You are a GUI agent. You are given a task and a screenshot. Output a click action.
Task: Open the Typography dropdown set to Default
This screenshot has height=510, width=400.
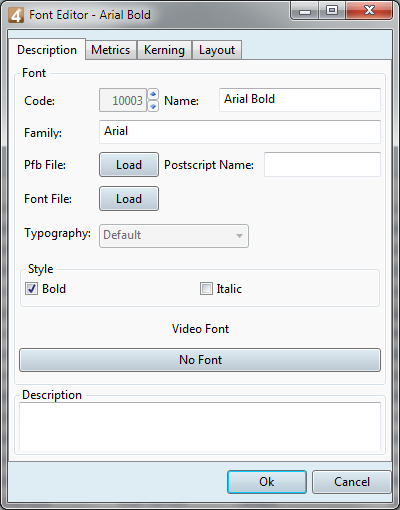click(x=174, y=236)
